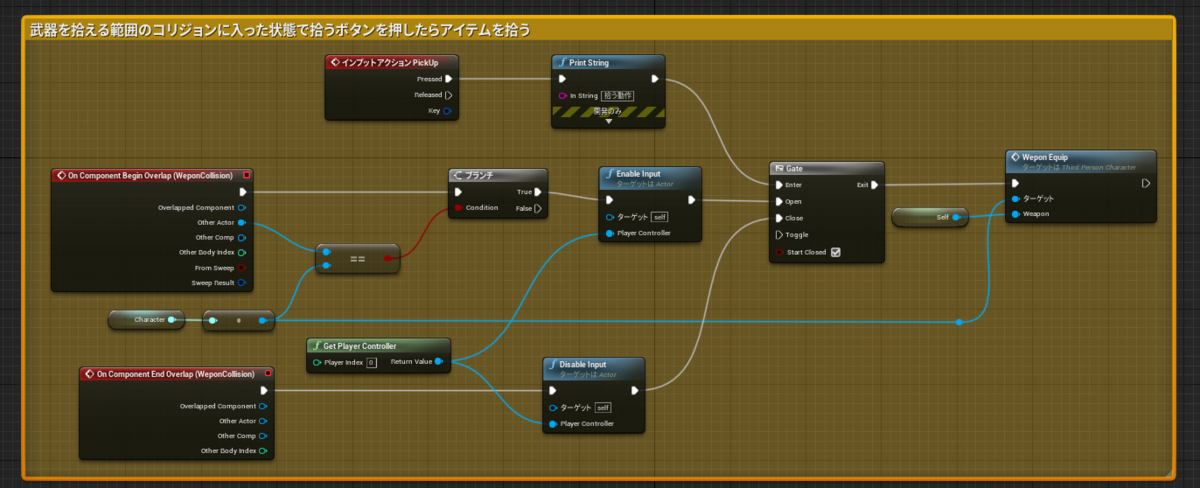
Task: Click Disable Input's exec output pin
Action: pos(634,391)
